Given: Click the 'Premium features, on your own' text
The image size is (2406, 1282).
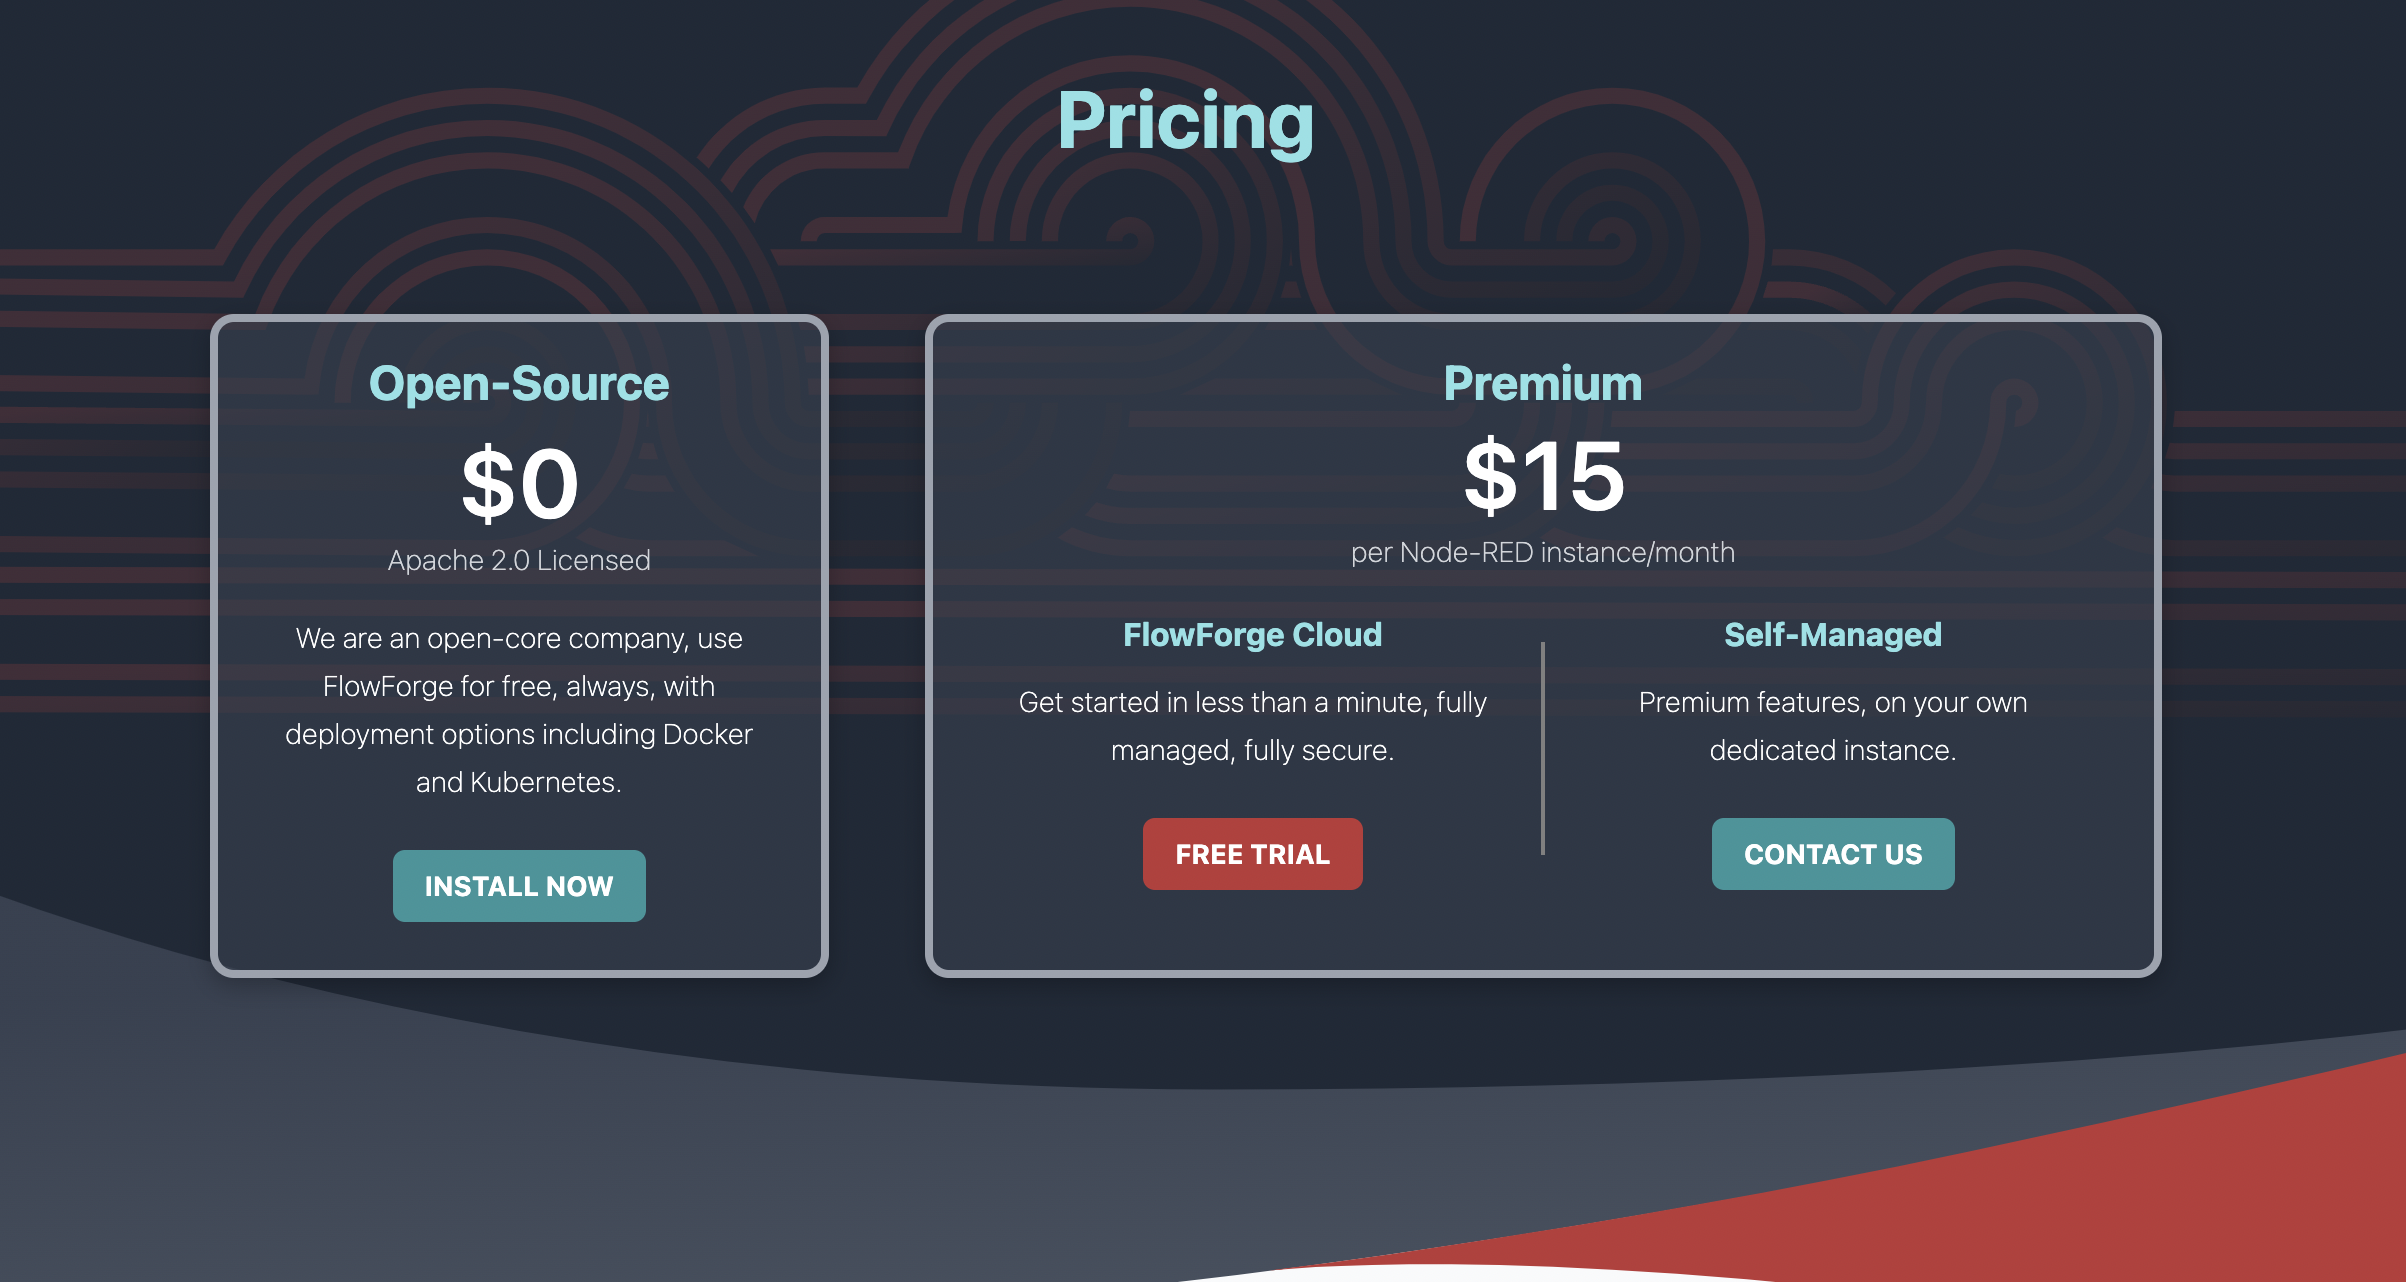Looking at the screenshot, I should 1832,702.
